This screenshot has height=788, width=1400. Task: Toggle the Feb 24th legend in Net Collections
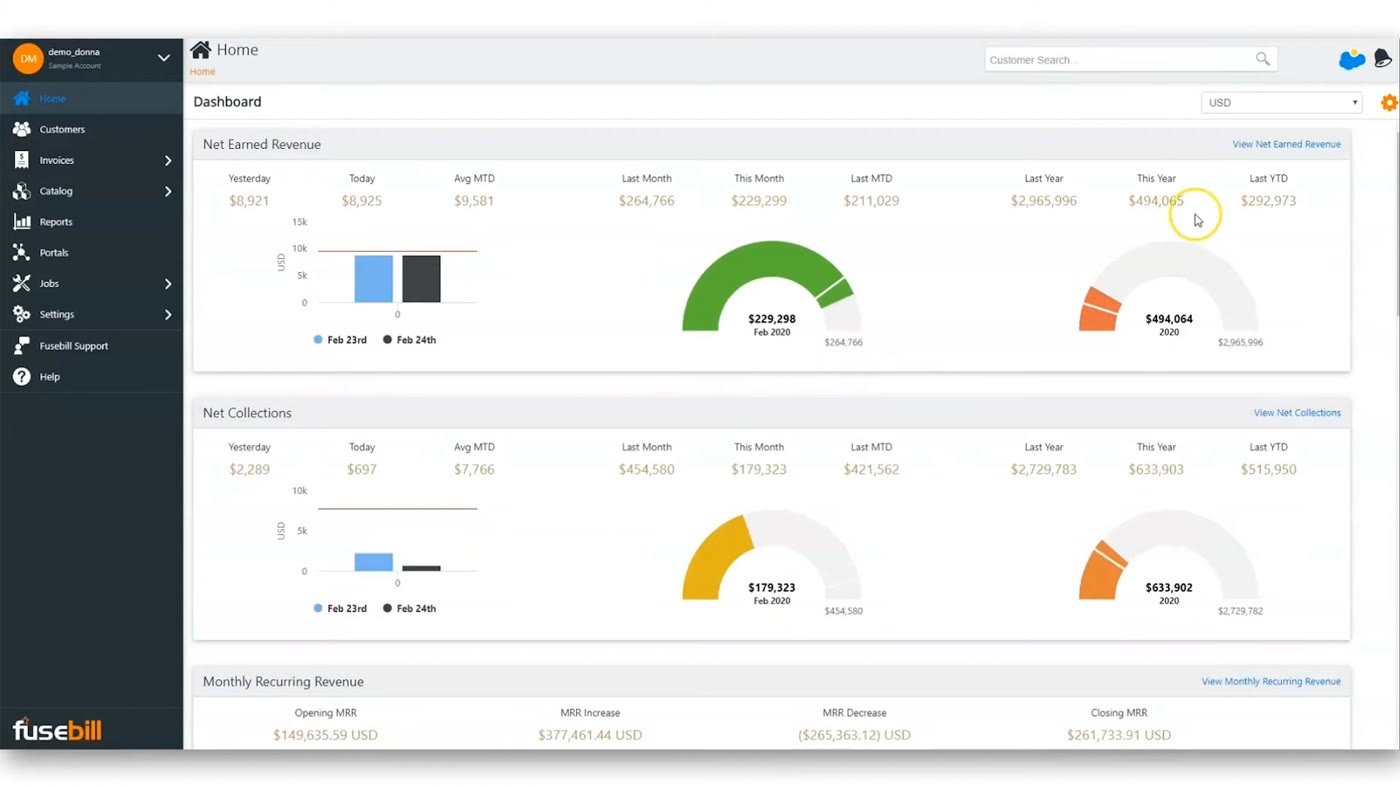click(409, 608)
